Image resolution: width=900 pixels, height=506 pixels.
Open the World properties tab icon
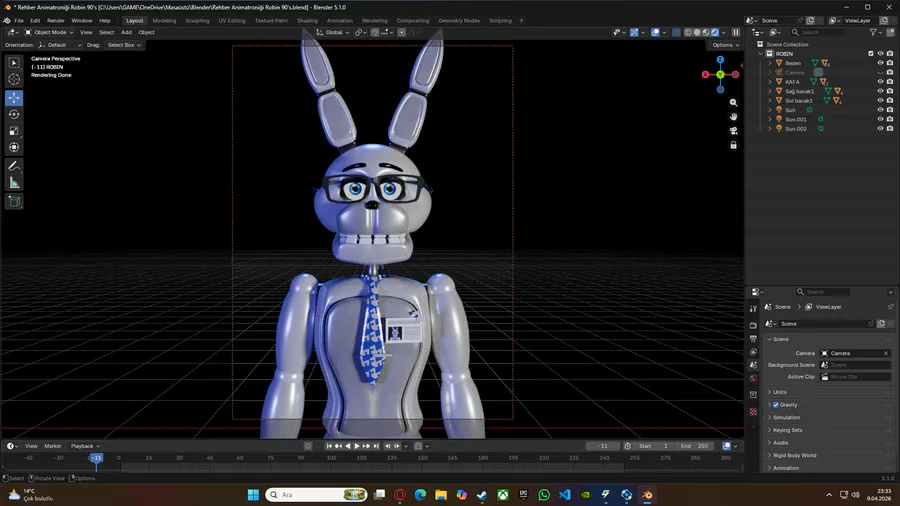753,379
